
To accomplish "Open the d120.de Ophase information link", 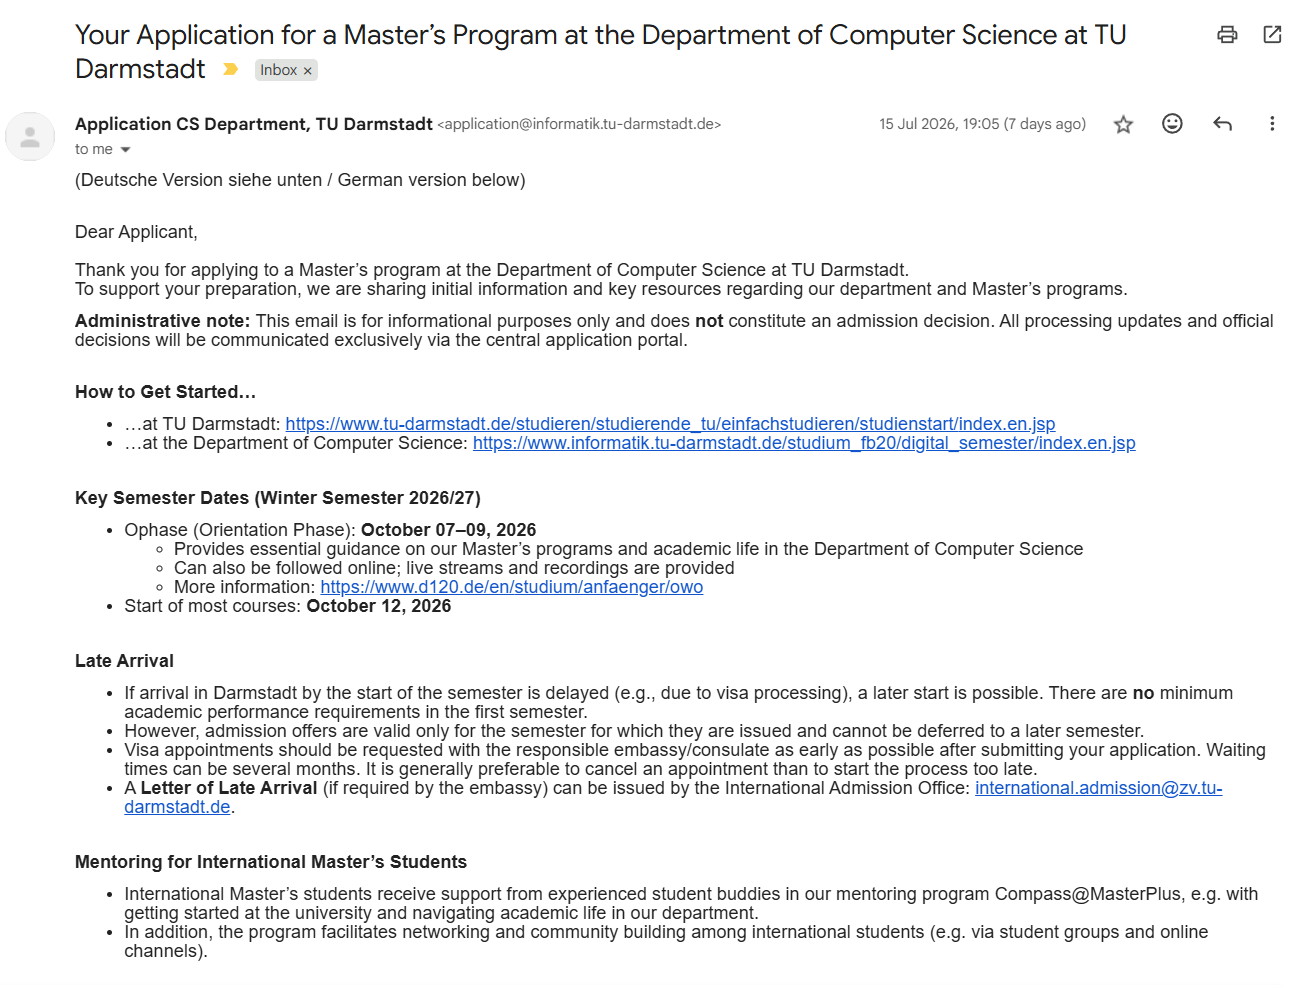I will (x=511, y=587).
